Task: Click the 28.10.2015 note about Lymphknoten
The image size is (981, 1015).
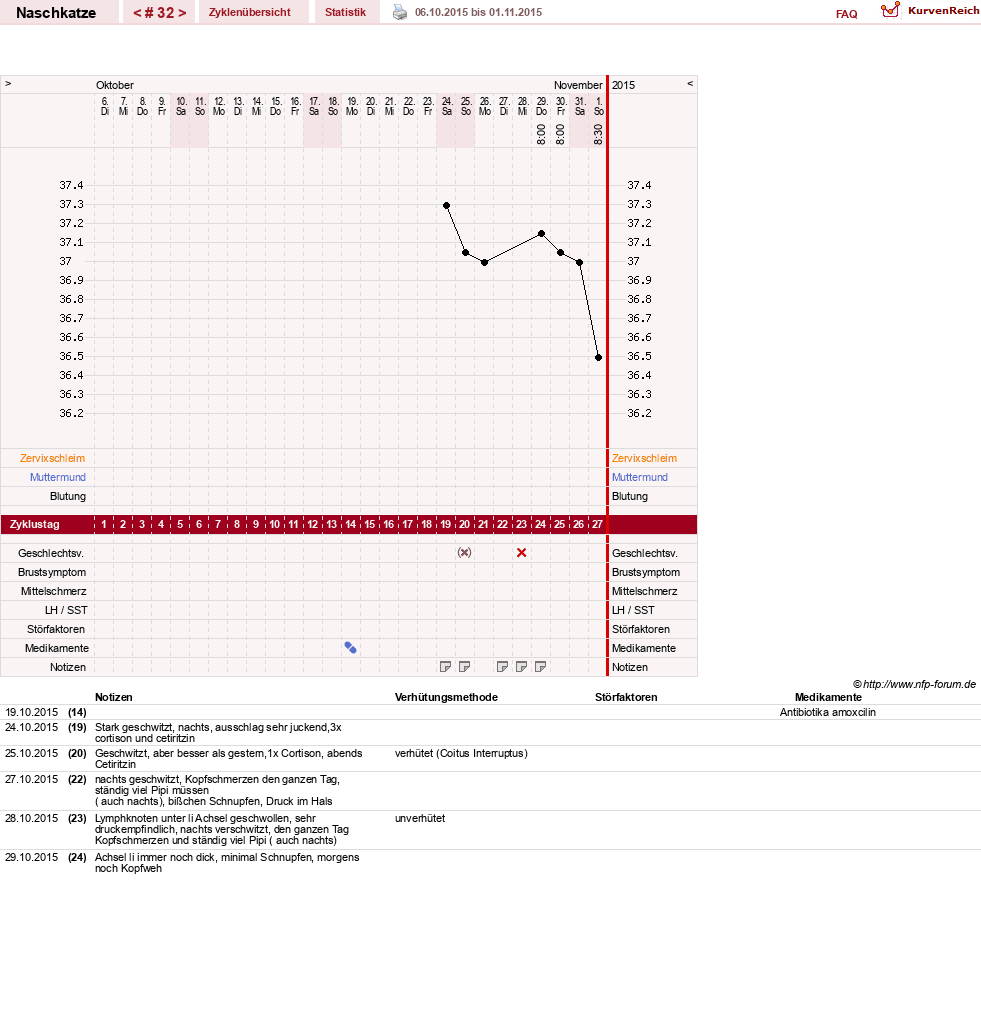Action: tap(222, 829)
